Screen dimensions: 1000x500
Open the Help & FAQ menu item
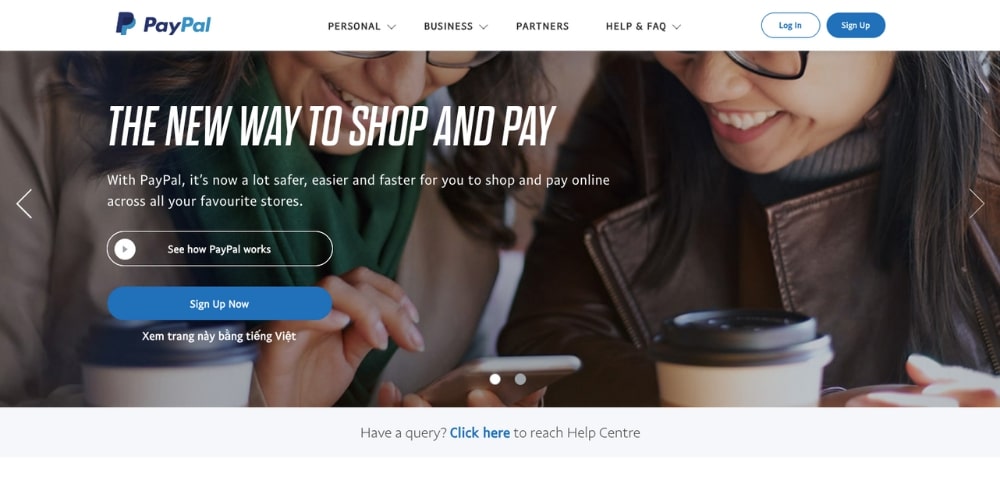[x=636, y=26]
